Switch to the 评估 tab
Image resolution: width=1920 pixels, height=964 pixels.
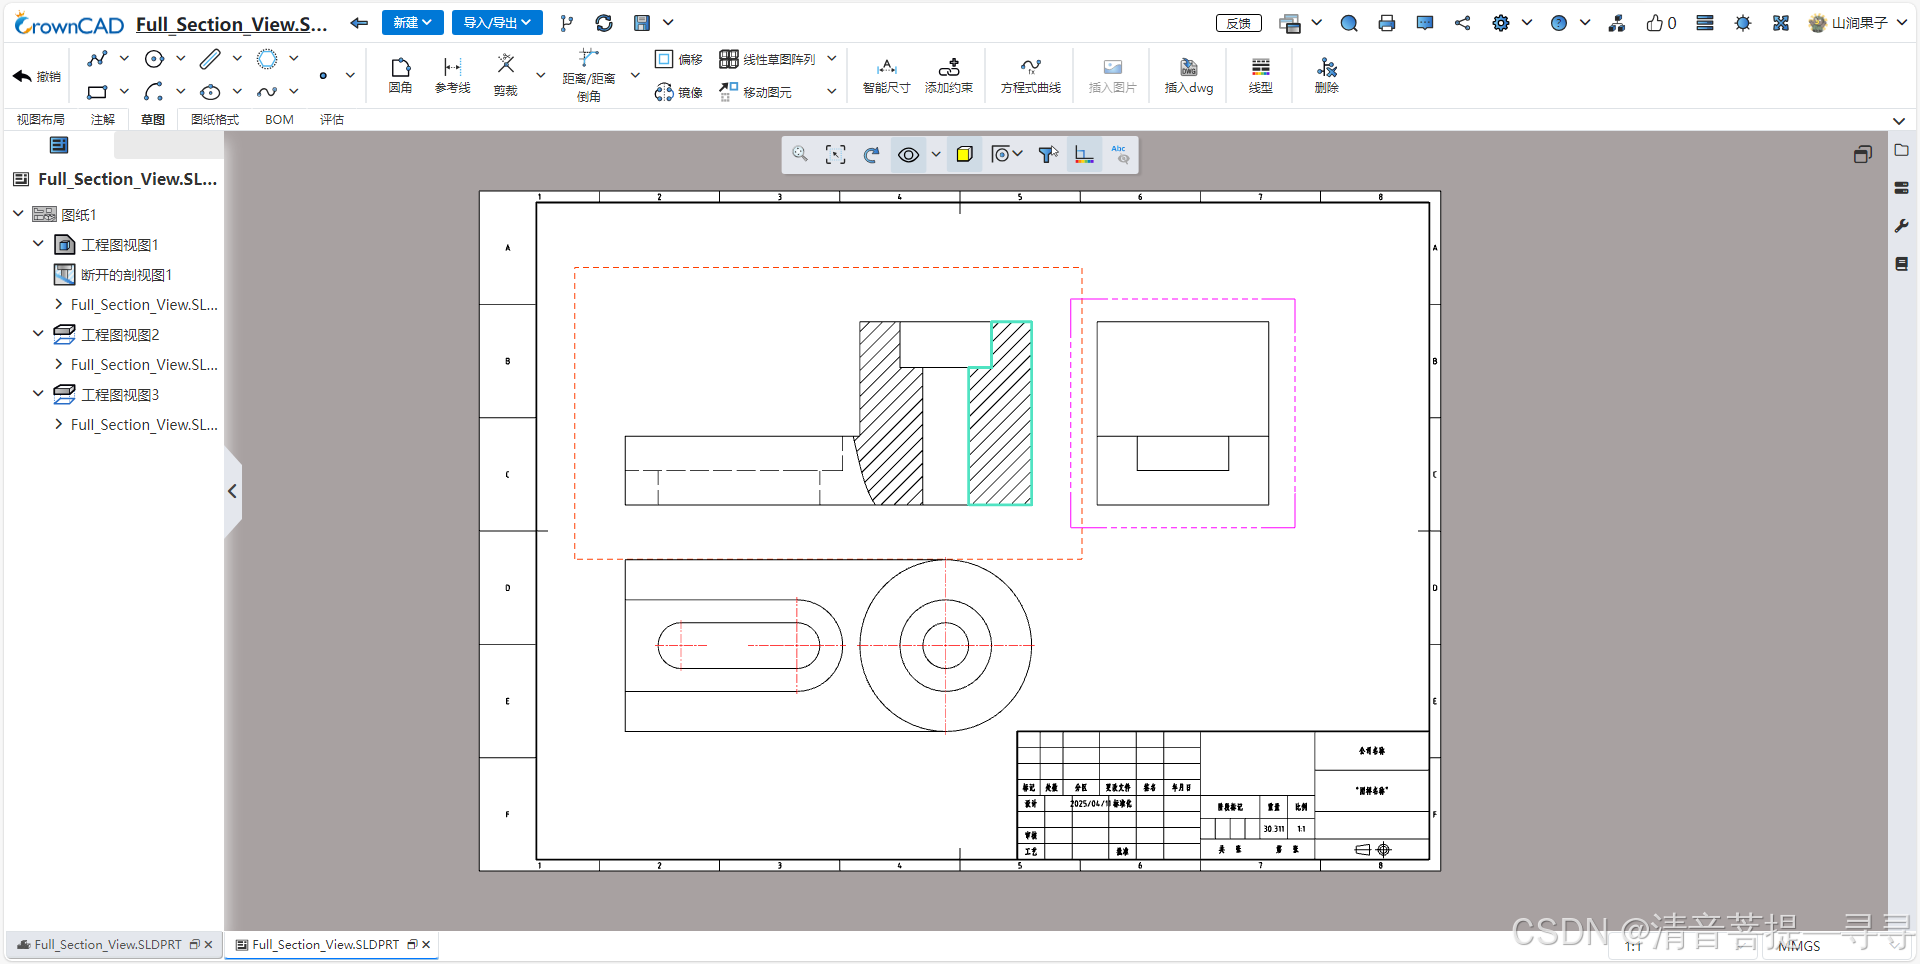pyautogui.click(x=332, y=120)
